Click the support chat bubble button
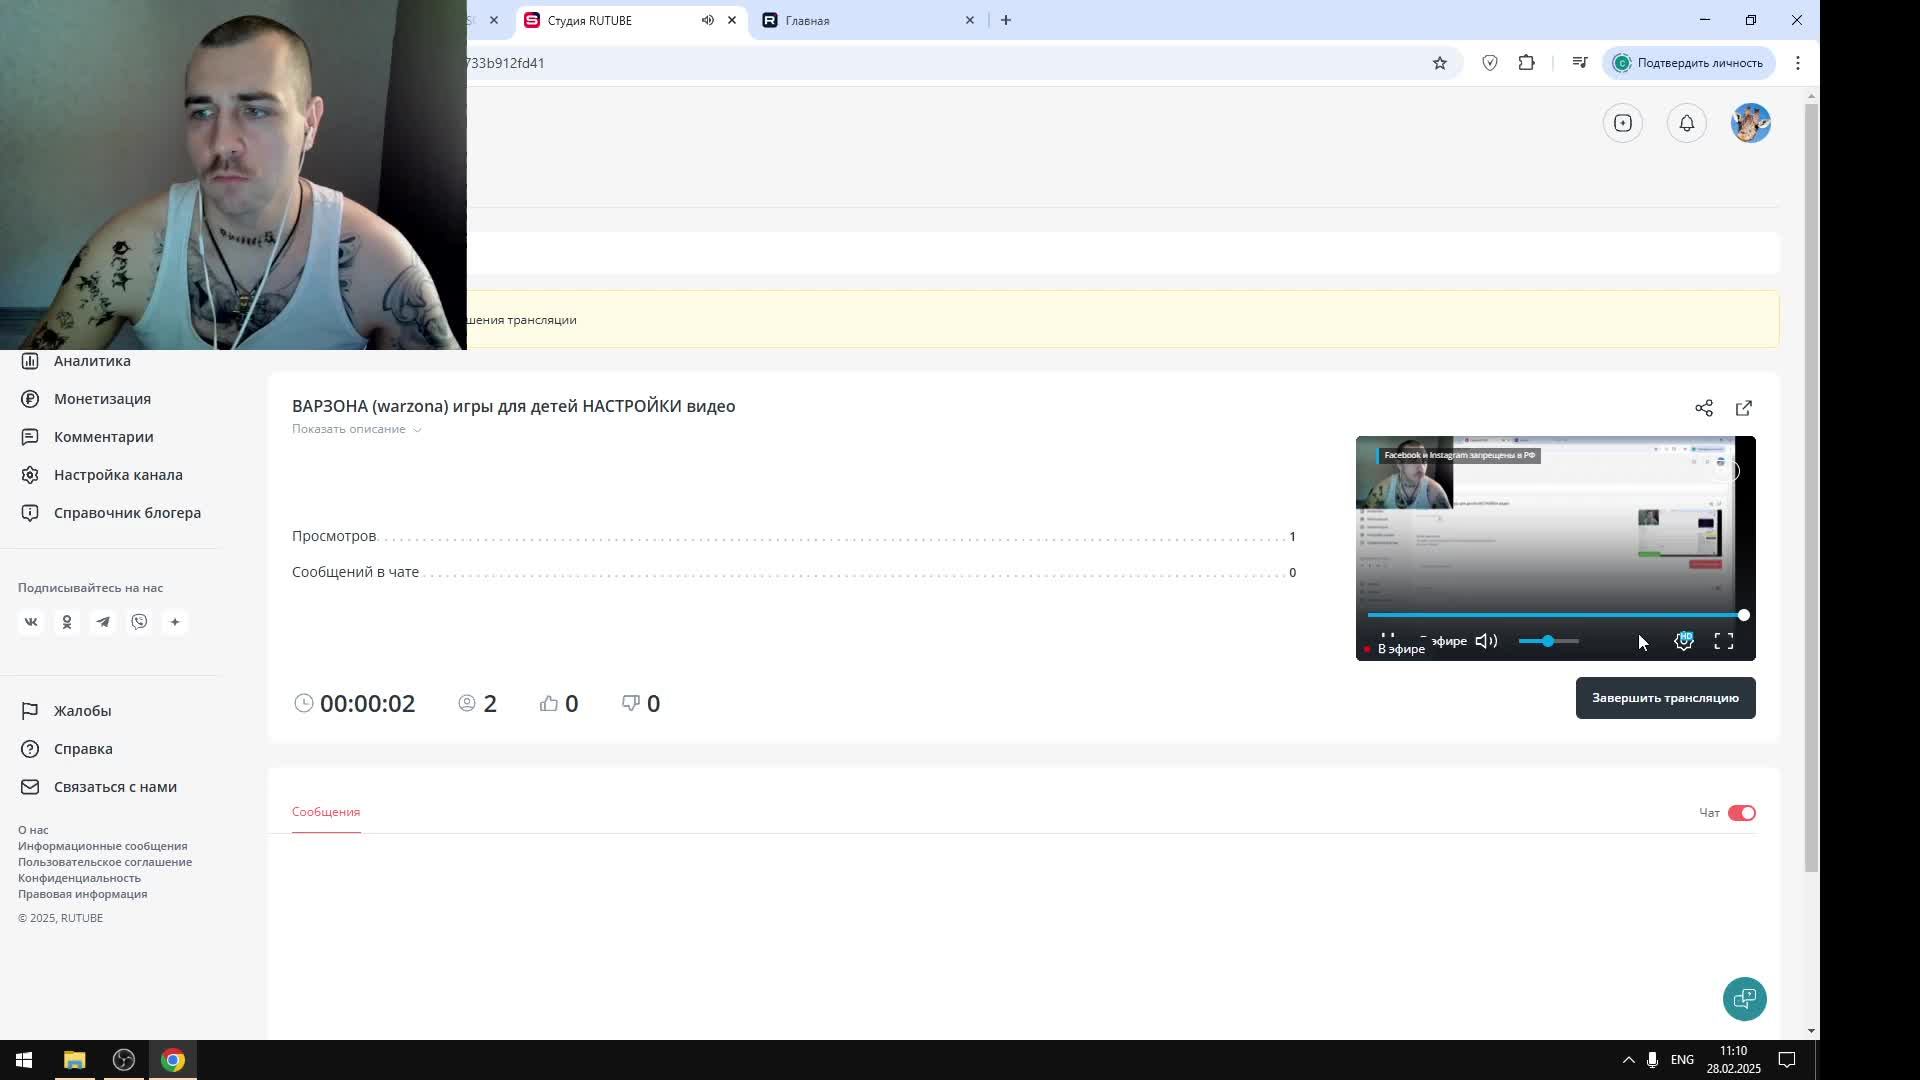 pyautogui.click(x=1744, y=998)
